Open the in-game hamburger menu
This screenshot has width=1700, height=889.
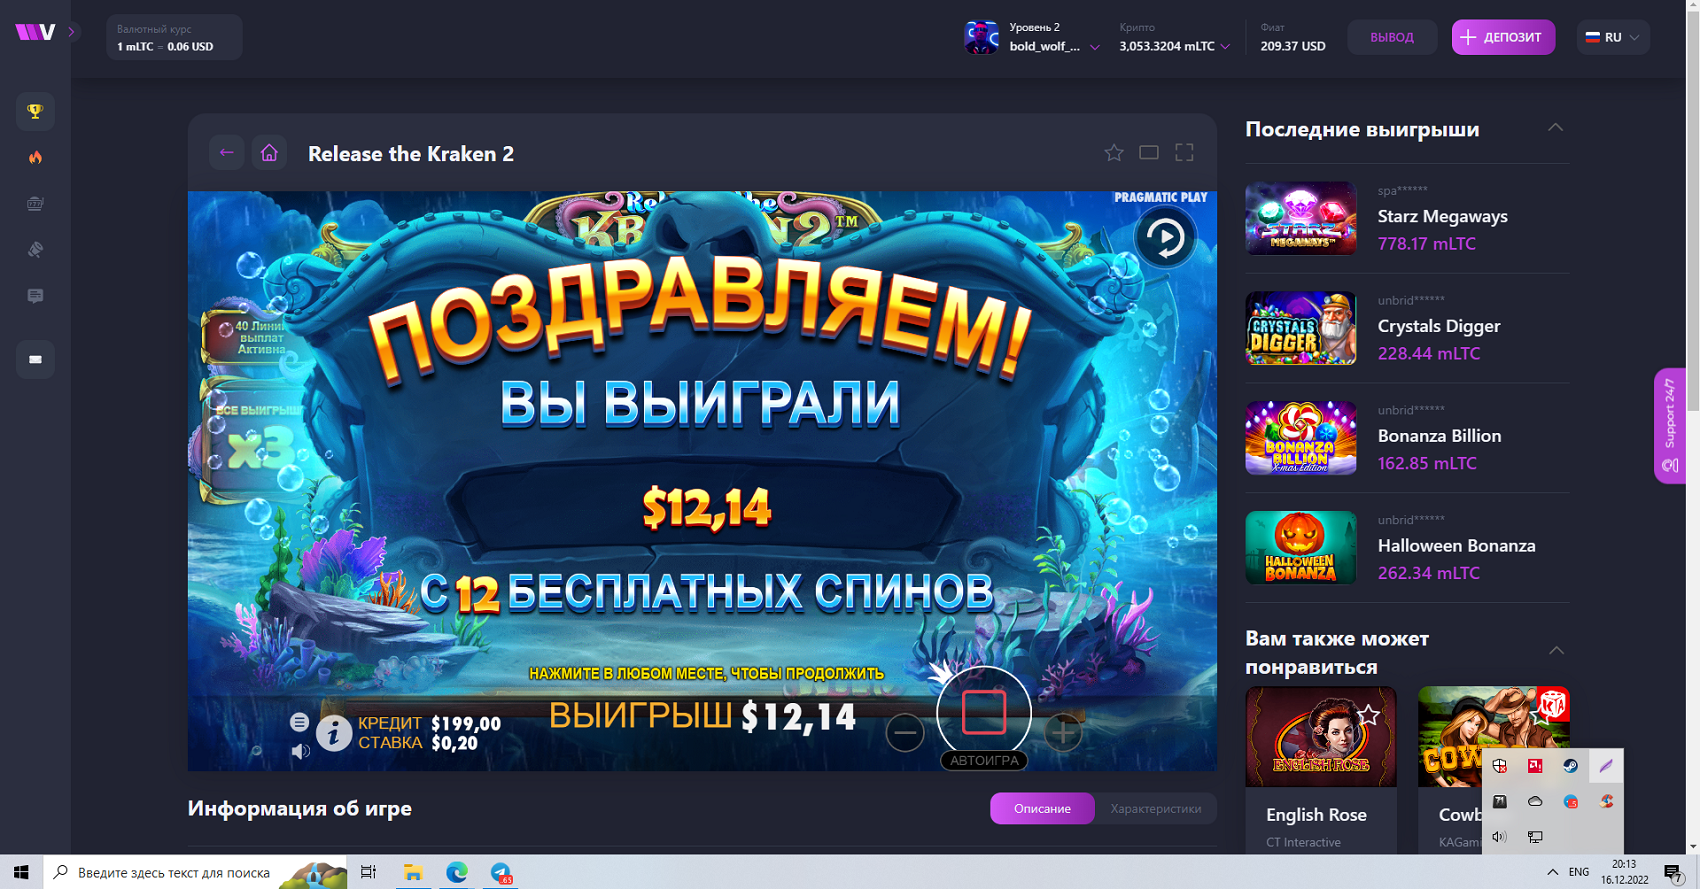click(x=299, y=722)
